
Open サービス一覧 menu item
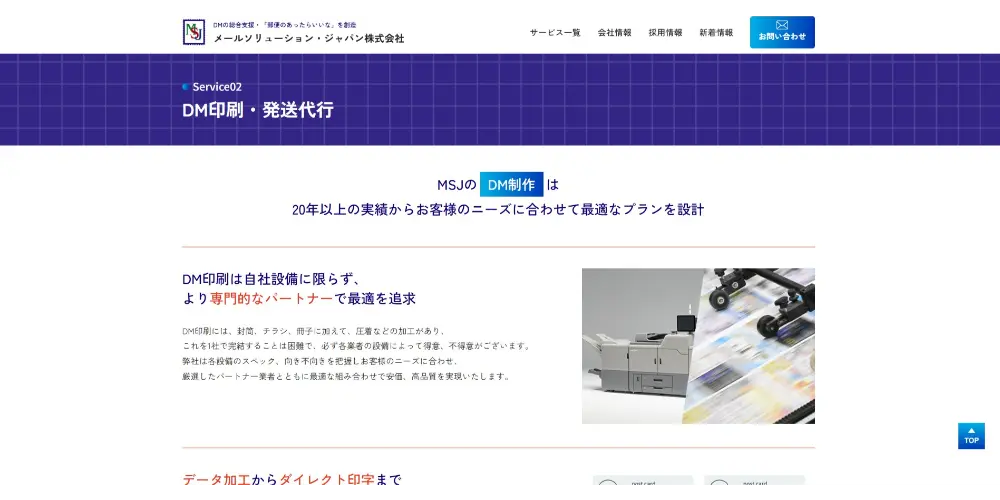pos(555,33)
